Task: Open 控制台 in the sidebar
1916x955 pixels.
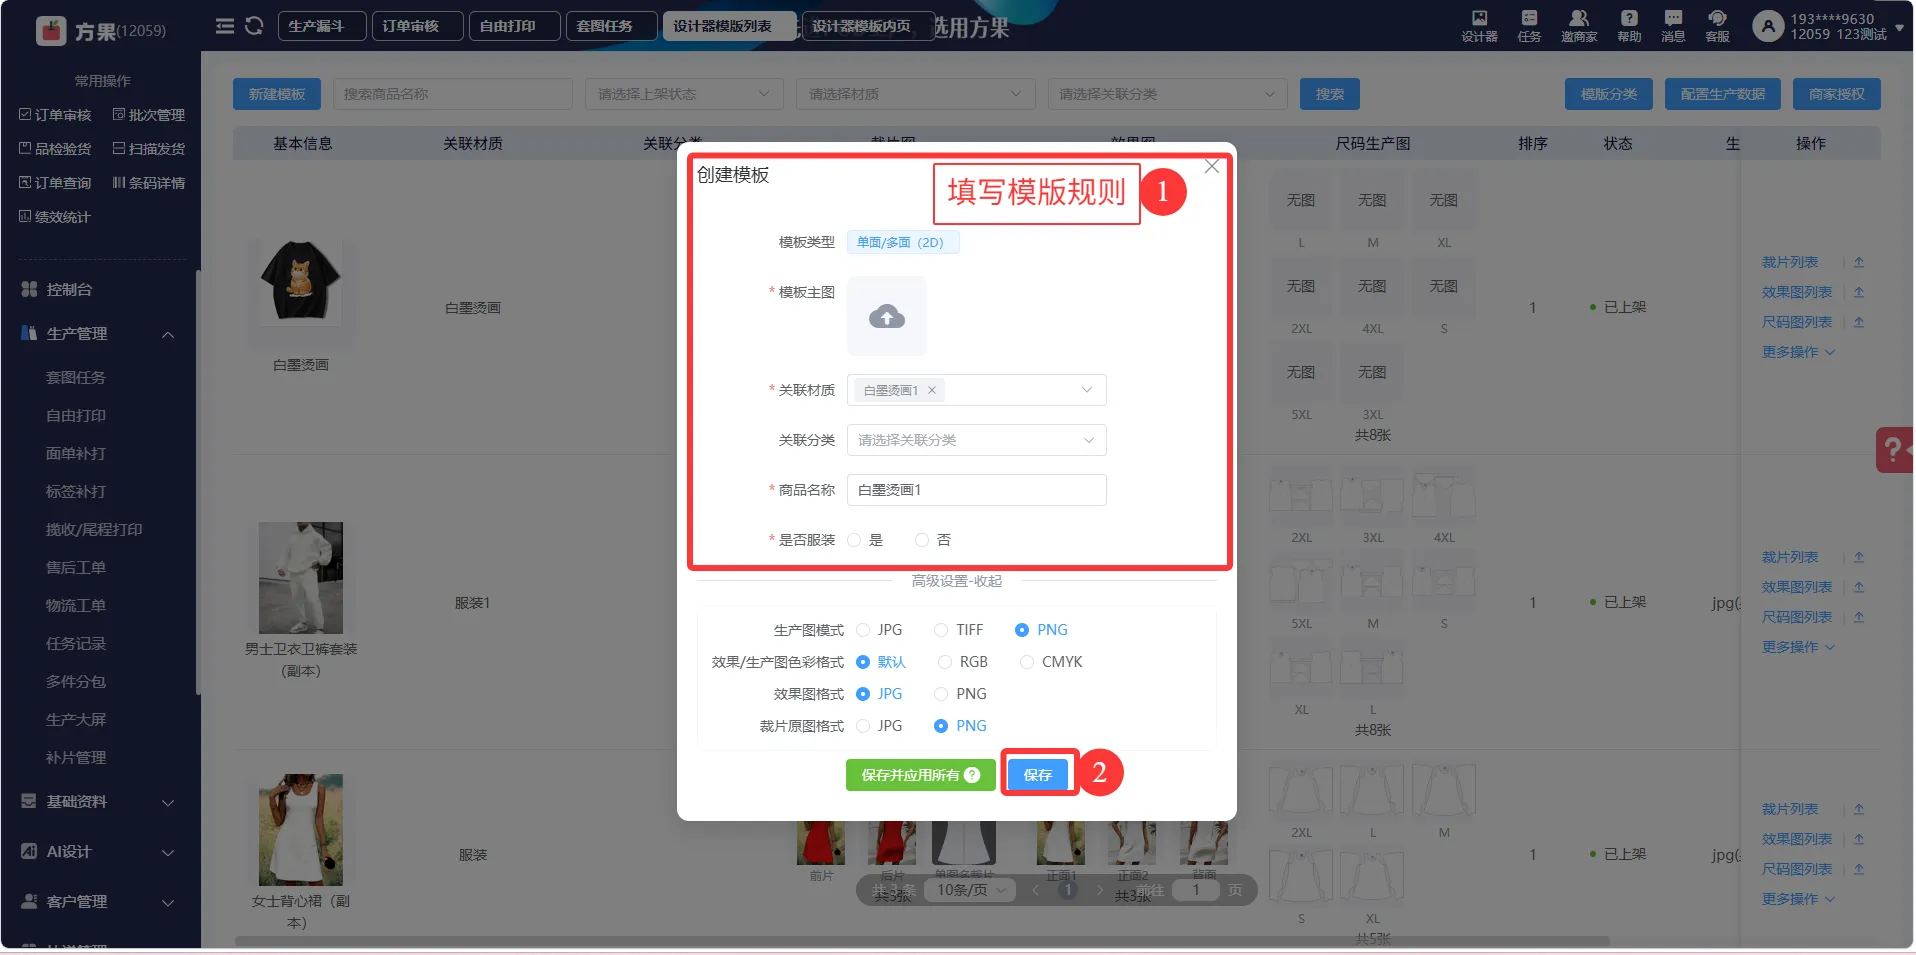Action: pyautogui.click(x=69, y=290)
